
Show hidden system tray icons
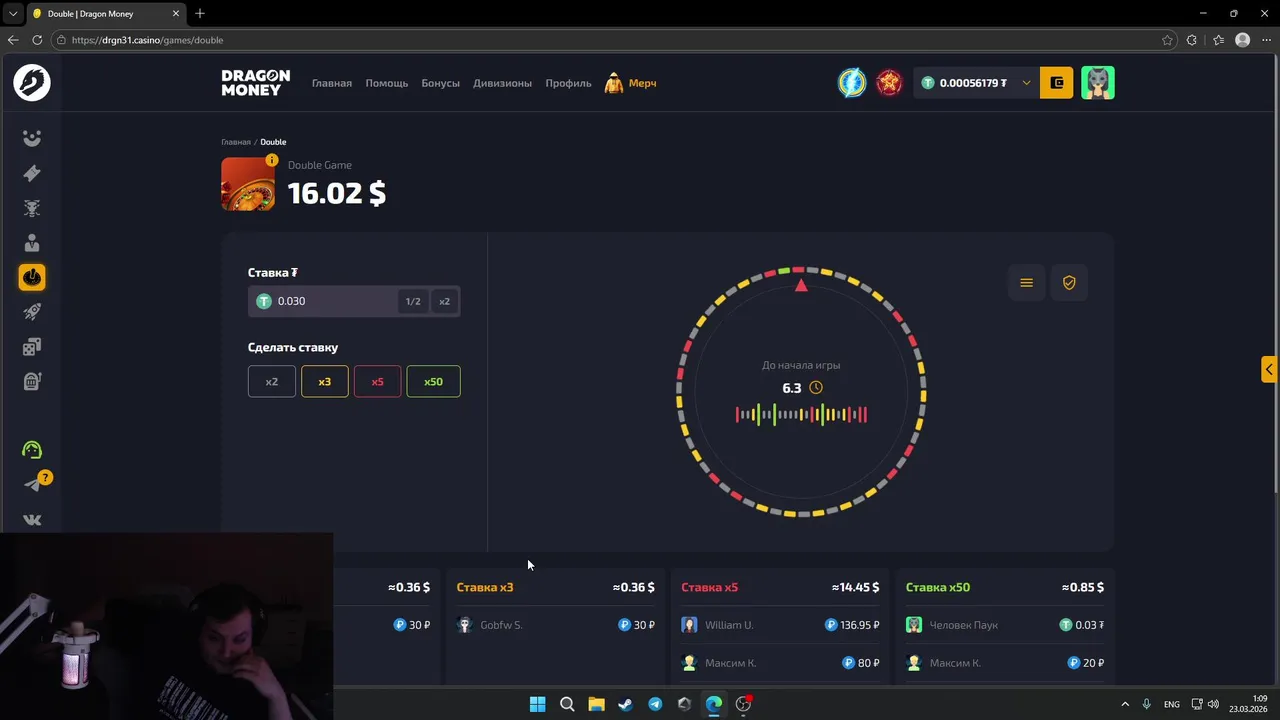tap(1125, 704)
